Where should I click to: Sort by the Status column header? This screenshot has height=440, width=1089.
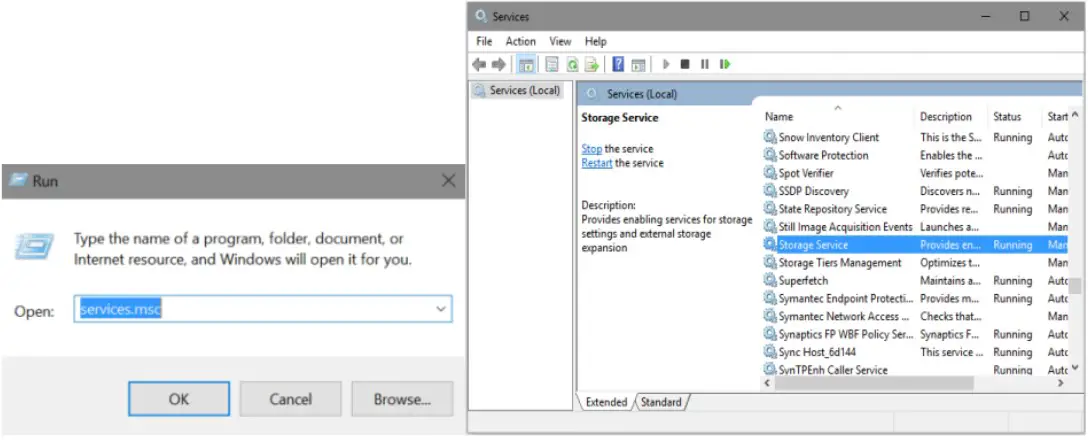click(x=1007, y=117)
